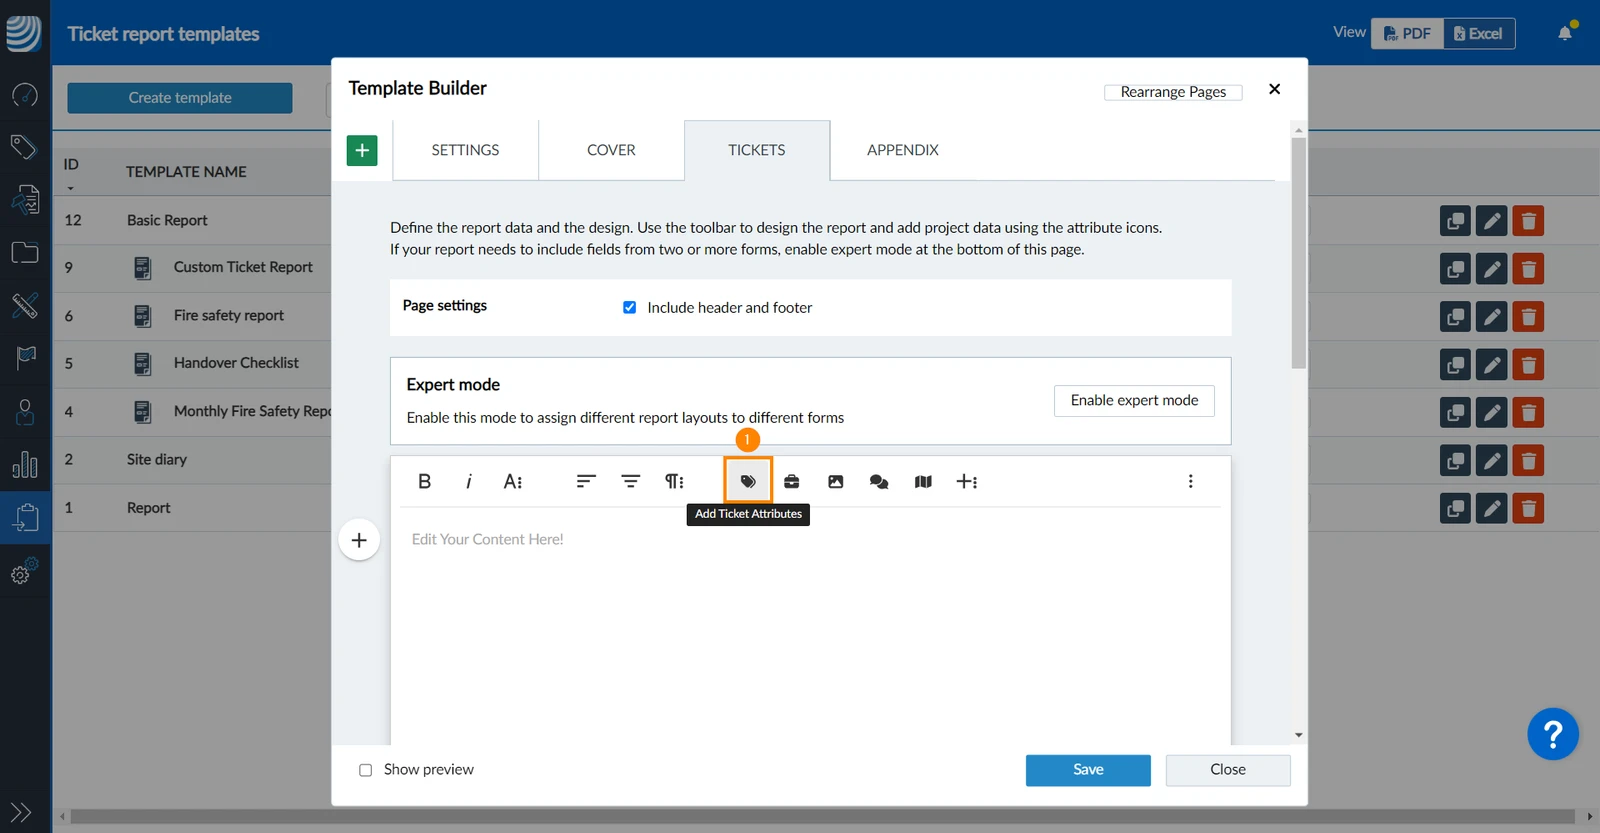This screenshot has width=1600, height=833.
Task: Duplicate the Site diary template
Action: [x=1455, y=460]
